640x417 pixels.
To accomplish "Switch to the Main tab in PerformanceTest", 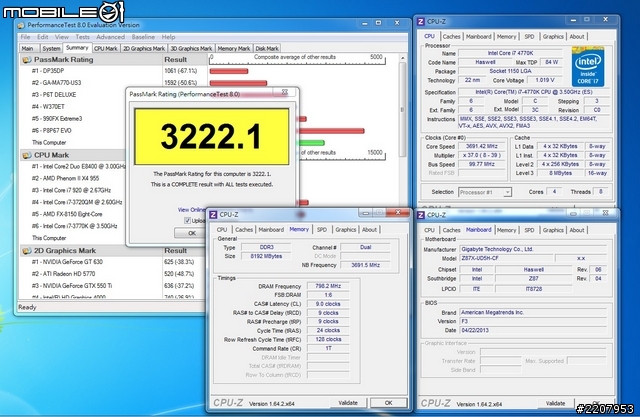I will 28,49.
